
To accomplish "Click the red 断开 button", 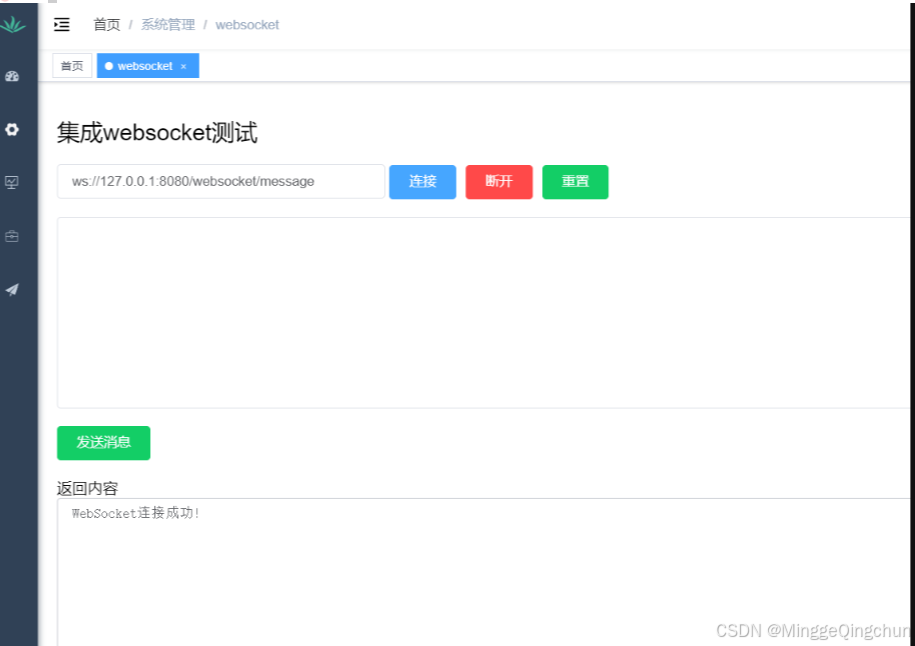I will (499, 182).
